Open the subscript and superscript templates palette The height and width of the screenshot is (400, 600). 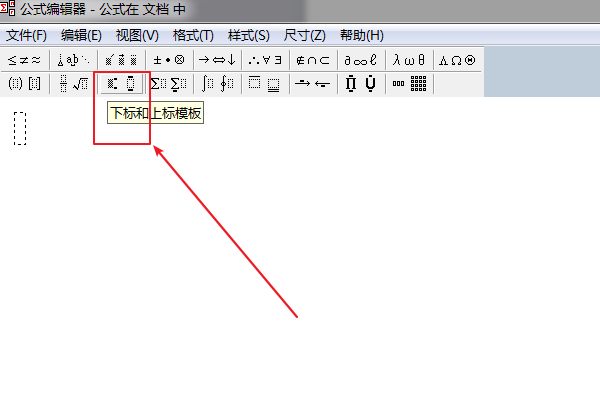coord(121,83)
